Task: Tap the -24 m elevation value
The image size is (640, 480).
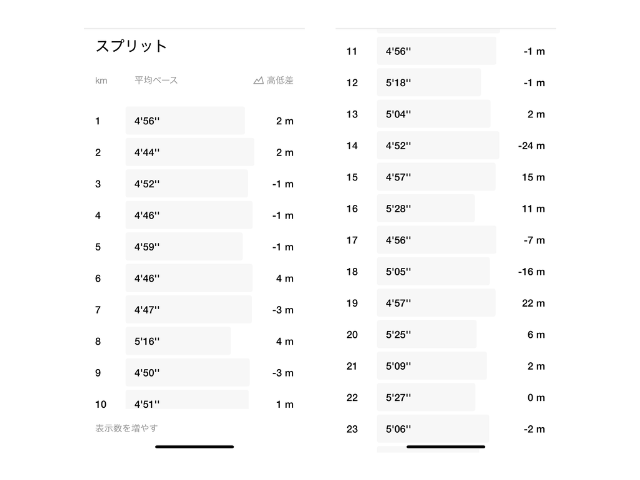Action: pyautogui.click(x=531, y=146)
